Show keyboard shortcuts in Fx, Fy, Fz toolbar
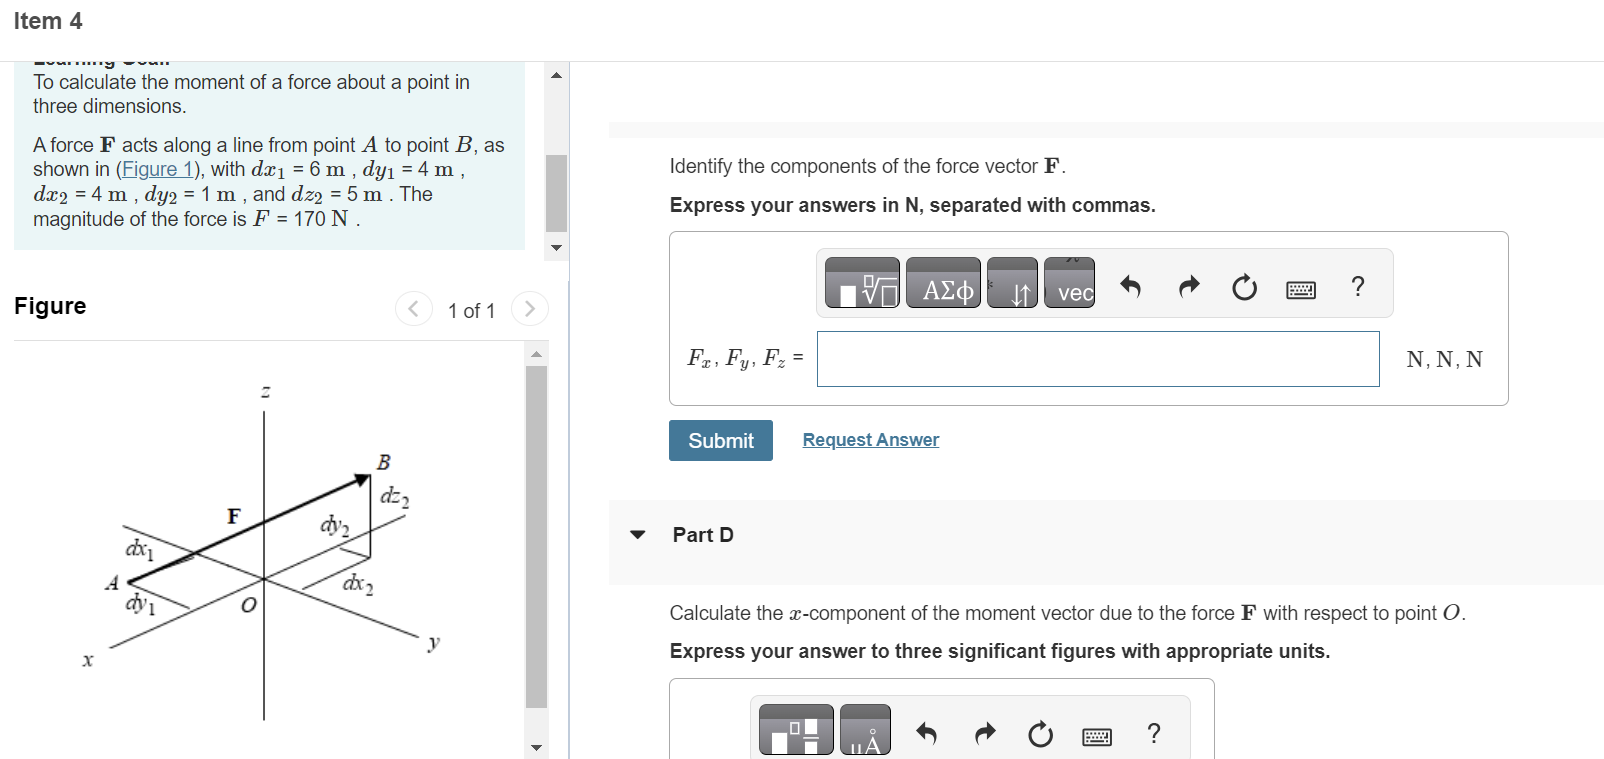Screen dimensions: 1604x759 (x=1301, y=290)
